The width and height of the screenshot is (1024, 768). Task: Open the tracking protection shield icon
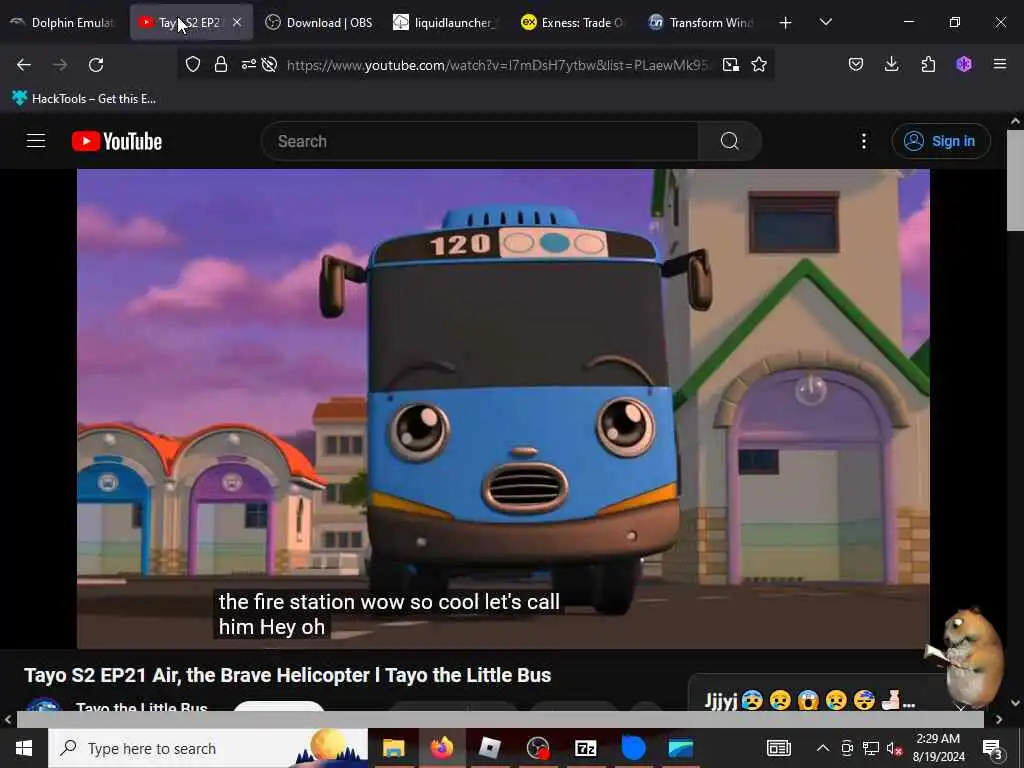pos(193,64)
